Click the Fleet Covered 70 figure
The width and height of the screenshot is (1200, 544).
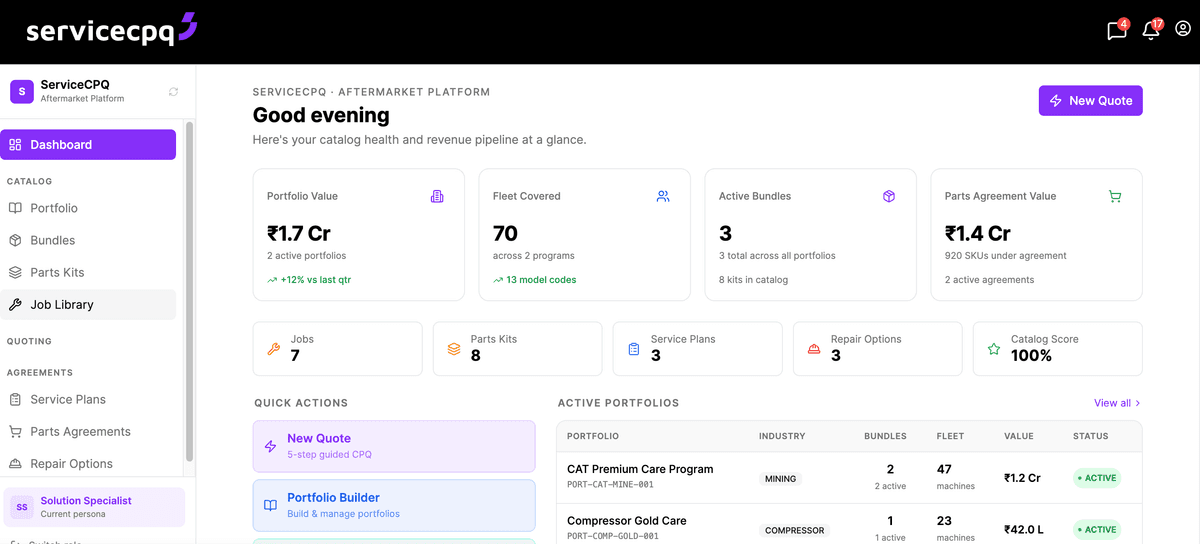pos(505,233)
